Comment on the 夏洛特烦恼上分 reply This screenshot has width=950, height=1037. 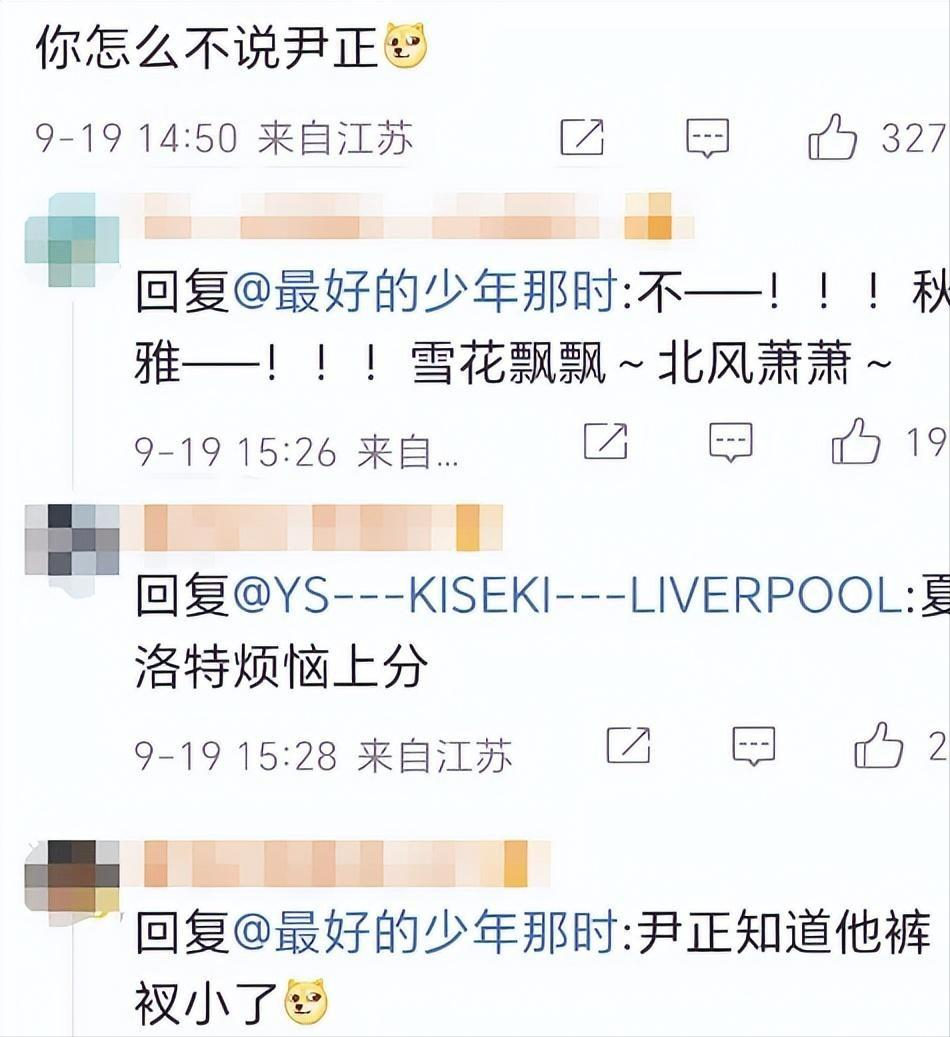(x=754, y=746)
